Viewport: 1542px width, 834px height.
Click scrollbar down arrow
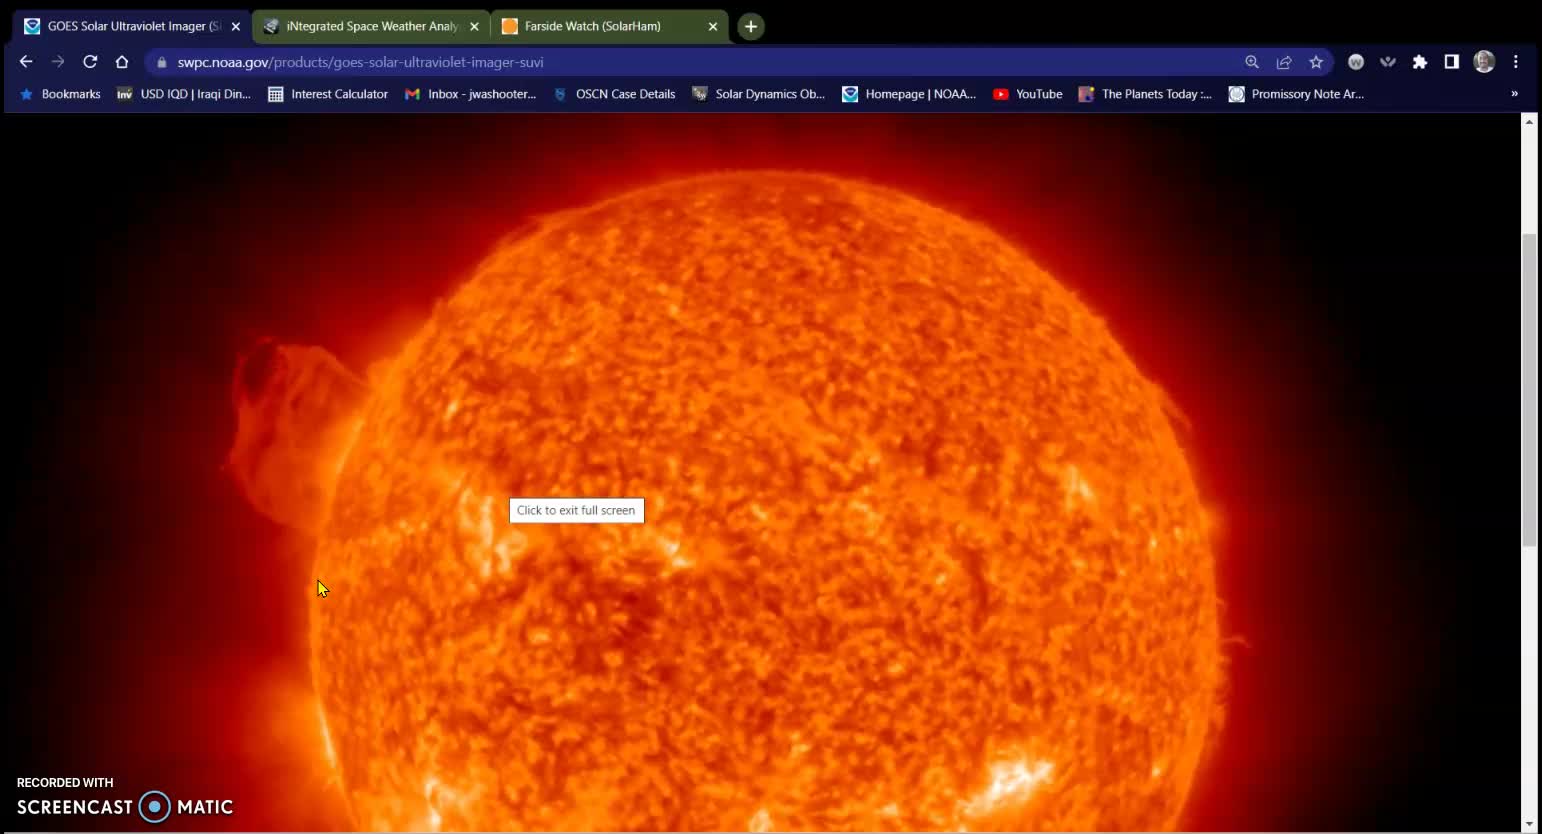coord(1528,825)
